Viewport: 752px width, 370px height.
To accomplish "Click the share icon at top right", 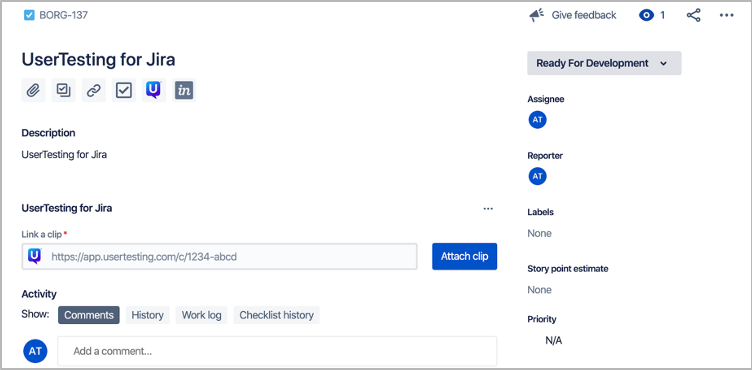I will point(693,15).
